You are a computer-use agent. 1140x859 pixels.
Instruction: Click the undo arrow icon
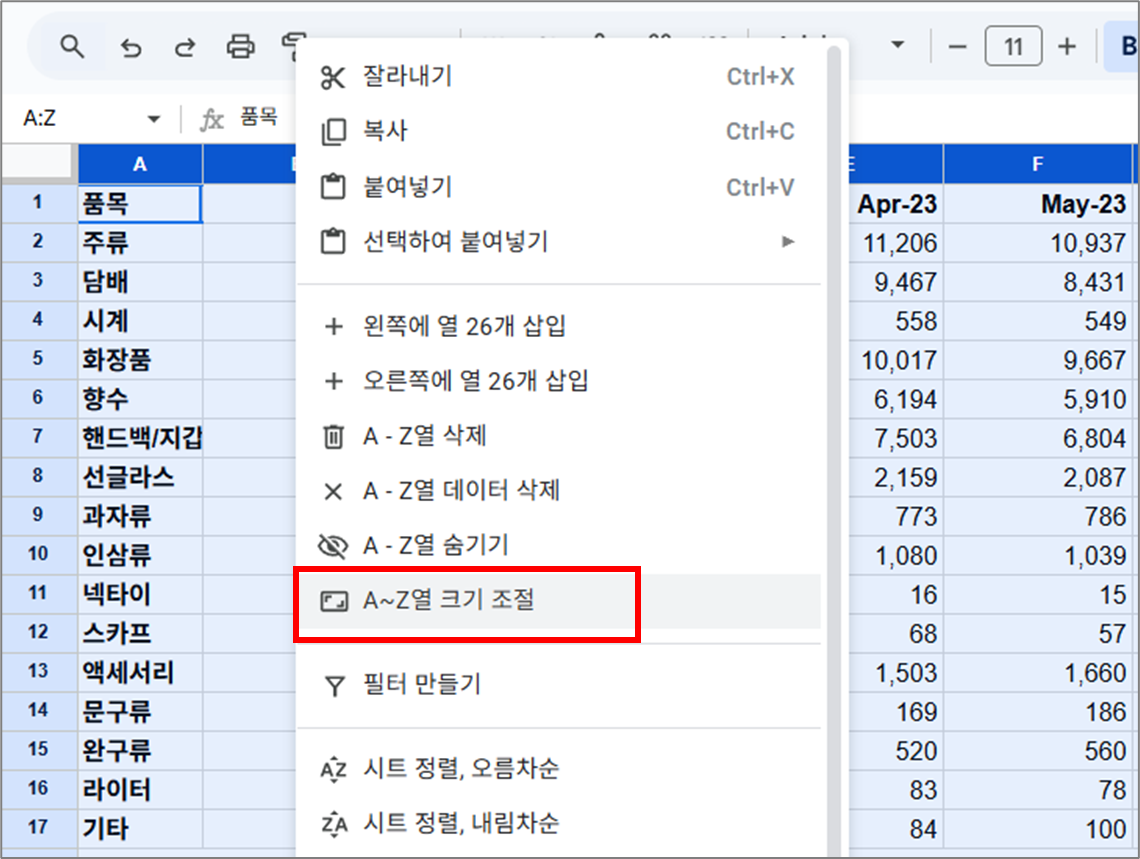click(131, 48)
